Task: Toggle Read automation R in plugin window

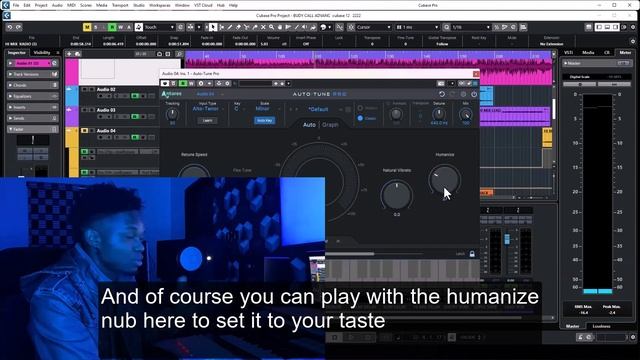Action: point(183,83)
